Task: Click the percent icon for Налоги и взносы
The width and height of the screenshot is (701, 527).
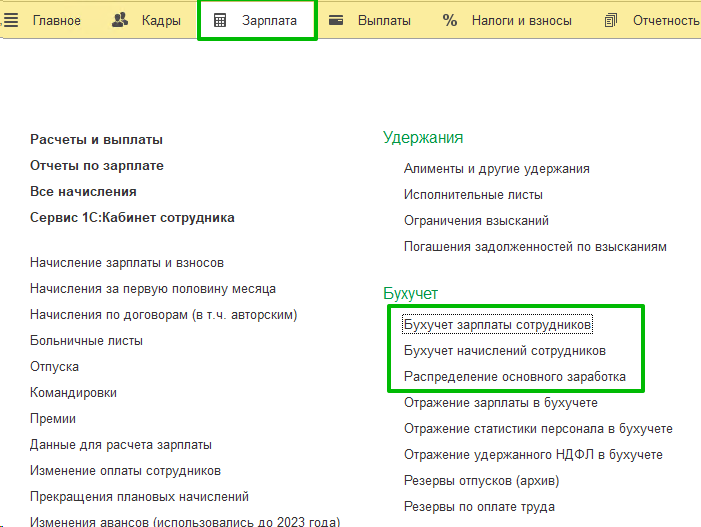Action: 450,20
